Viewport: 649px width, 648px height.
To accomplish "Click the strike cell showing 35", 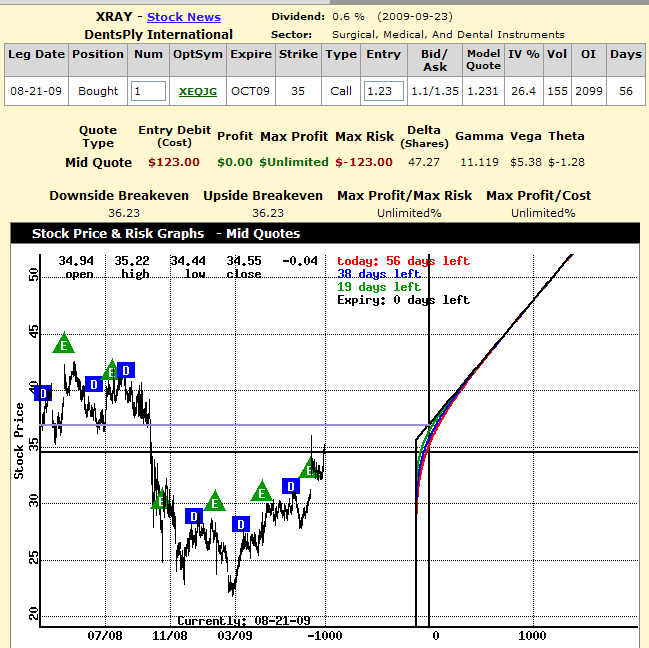I will pos(298,91).
